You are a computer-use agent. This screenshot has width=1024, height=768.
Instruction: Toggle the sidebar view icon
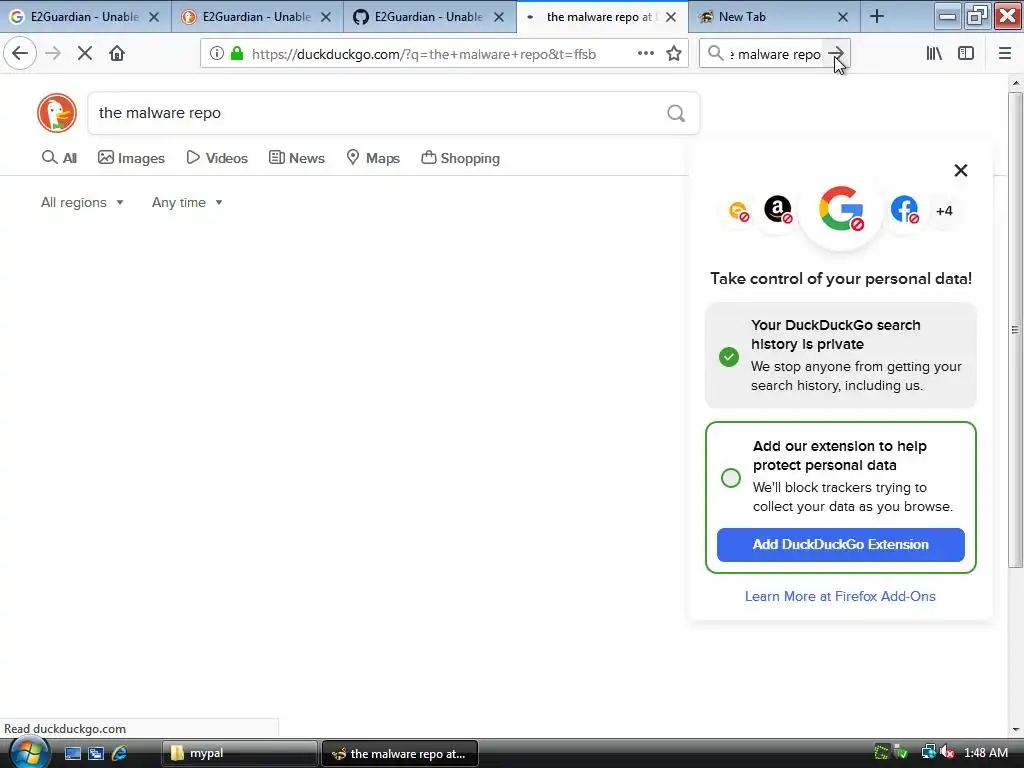tap(966, 54)
